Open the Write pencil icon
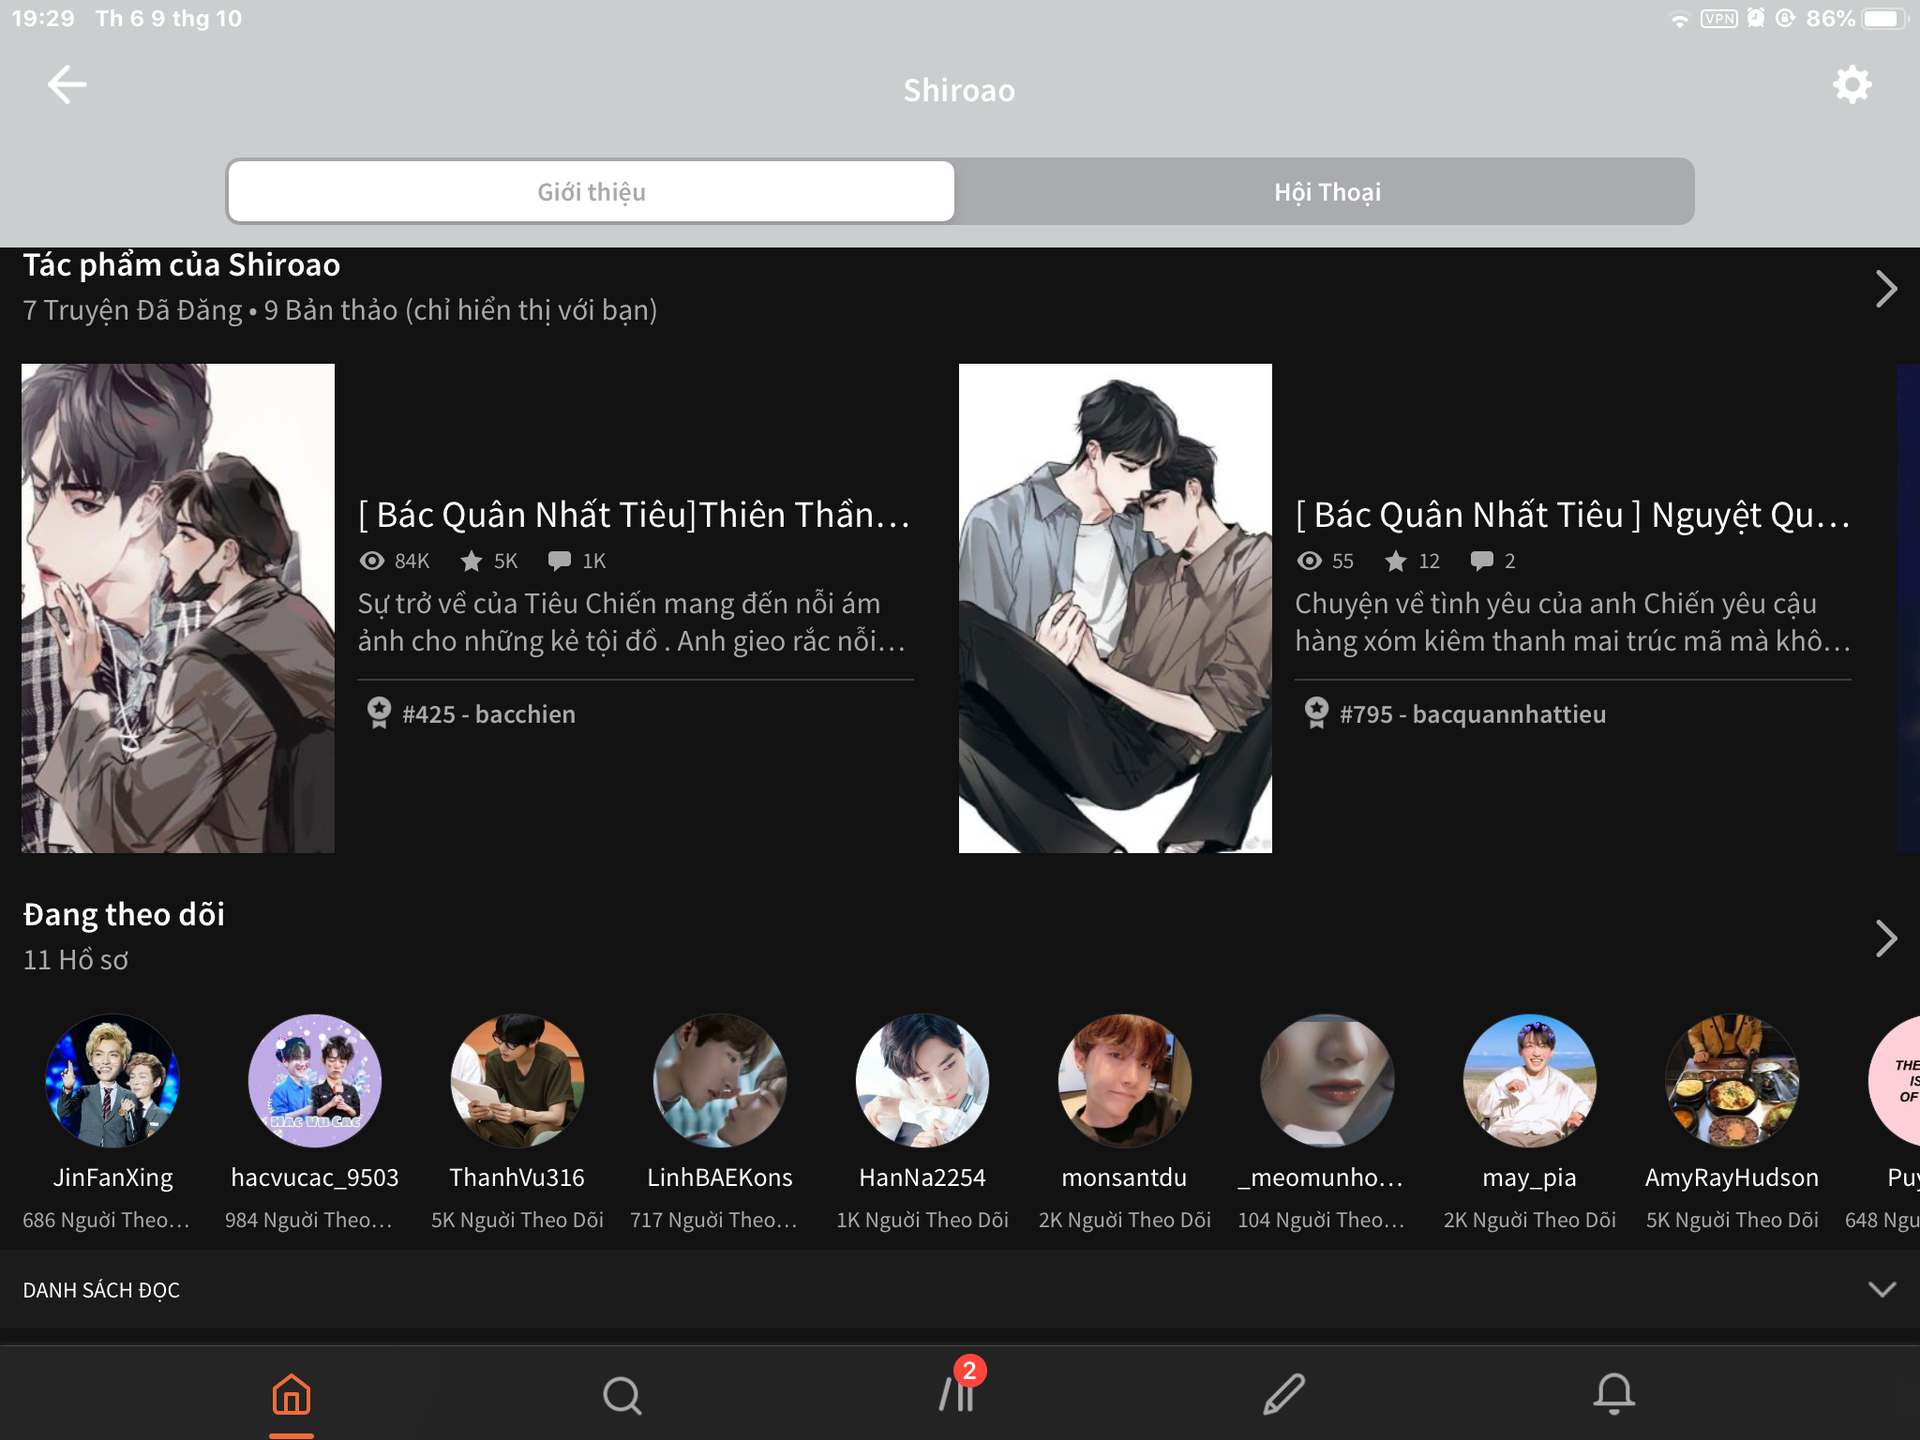 click(1285, 1394)
